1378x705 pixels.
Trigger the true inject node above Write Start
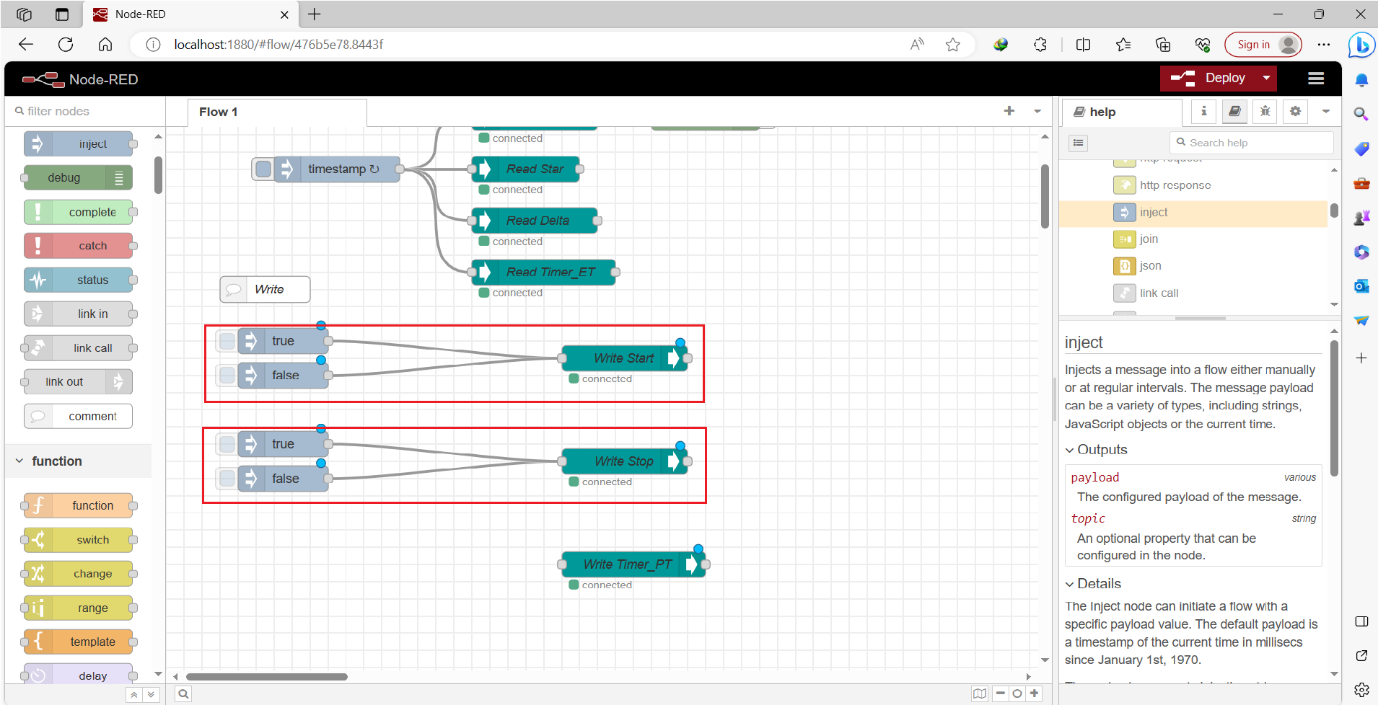pyautogui.click(x=225, y=340)
